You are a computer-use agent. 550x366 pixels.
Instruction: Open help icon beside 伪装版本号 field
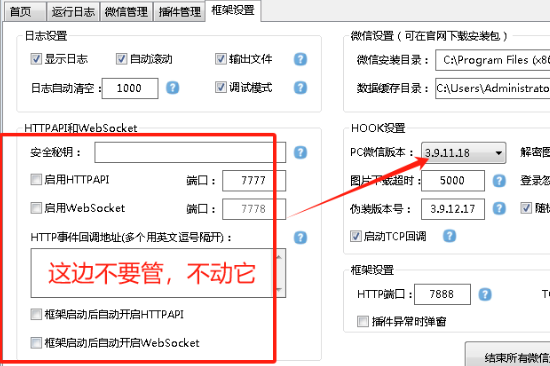499,209
